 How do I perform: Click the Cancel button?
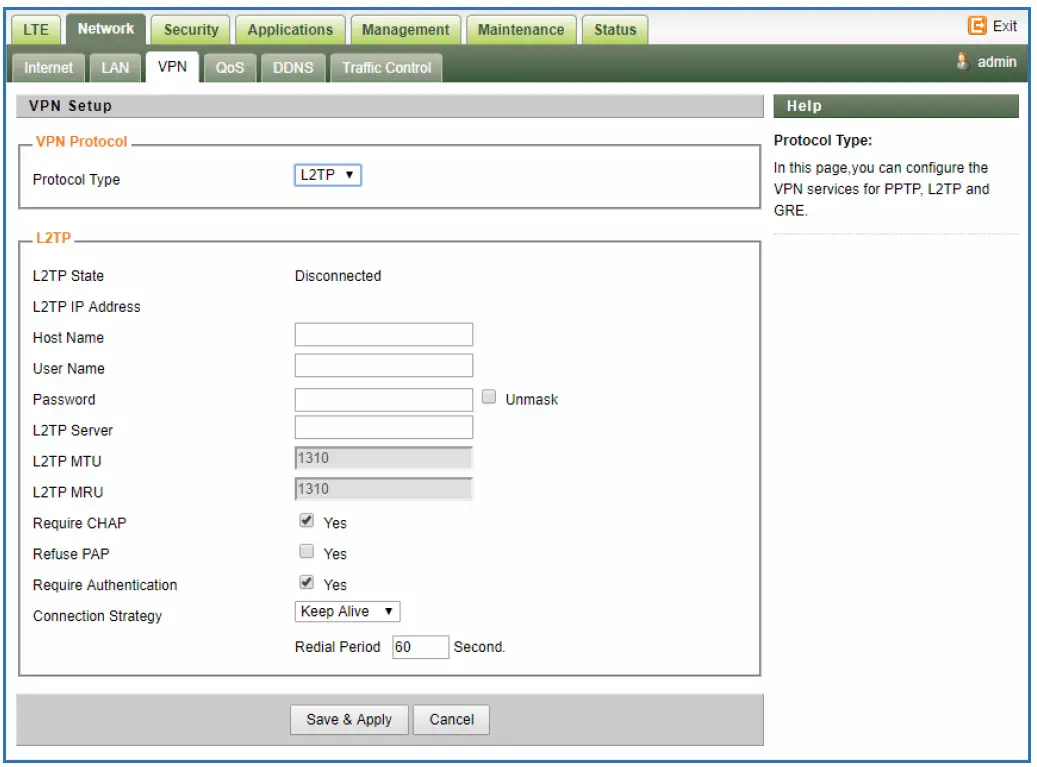pos(451,719)
